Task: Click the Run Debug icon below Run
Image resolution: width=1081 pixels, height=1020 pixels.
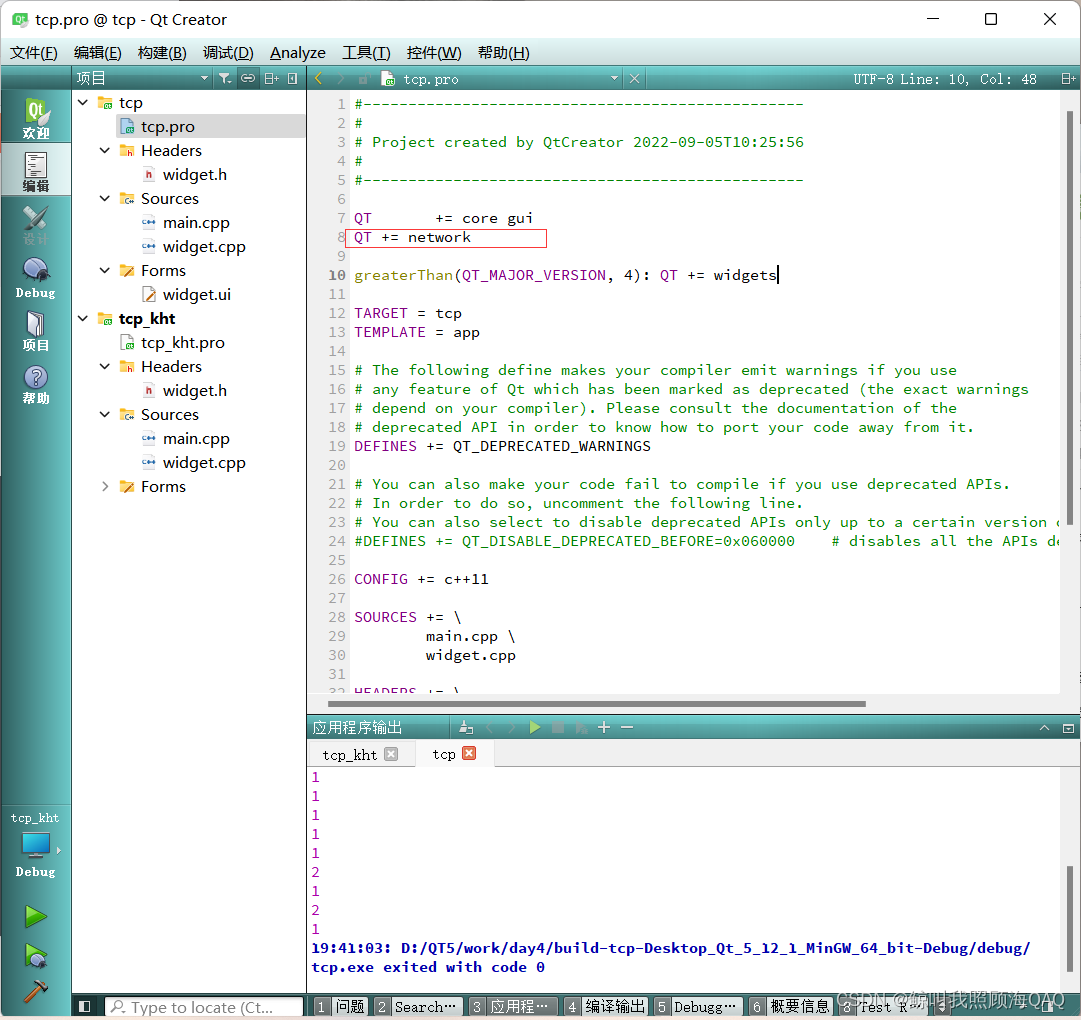Action: coord(36,957)
